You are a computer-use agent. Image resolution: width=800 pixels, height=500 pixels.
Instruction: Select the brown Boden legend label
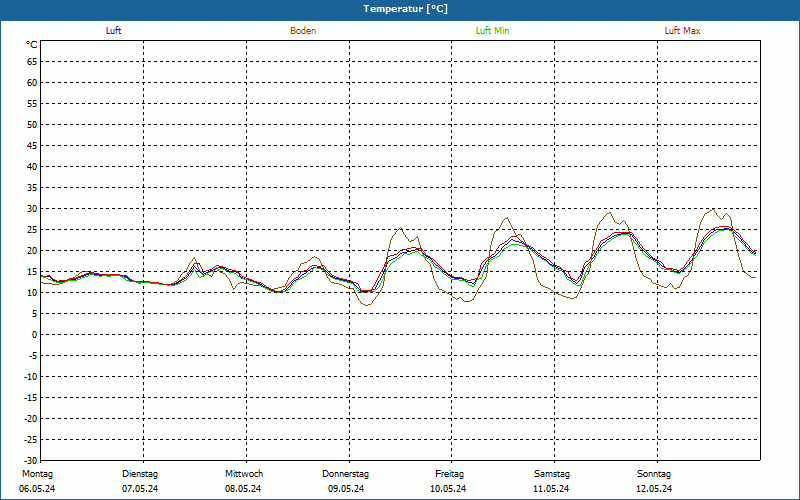point(303,31)
